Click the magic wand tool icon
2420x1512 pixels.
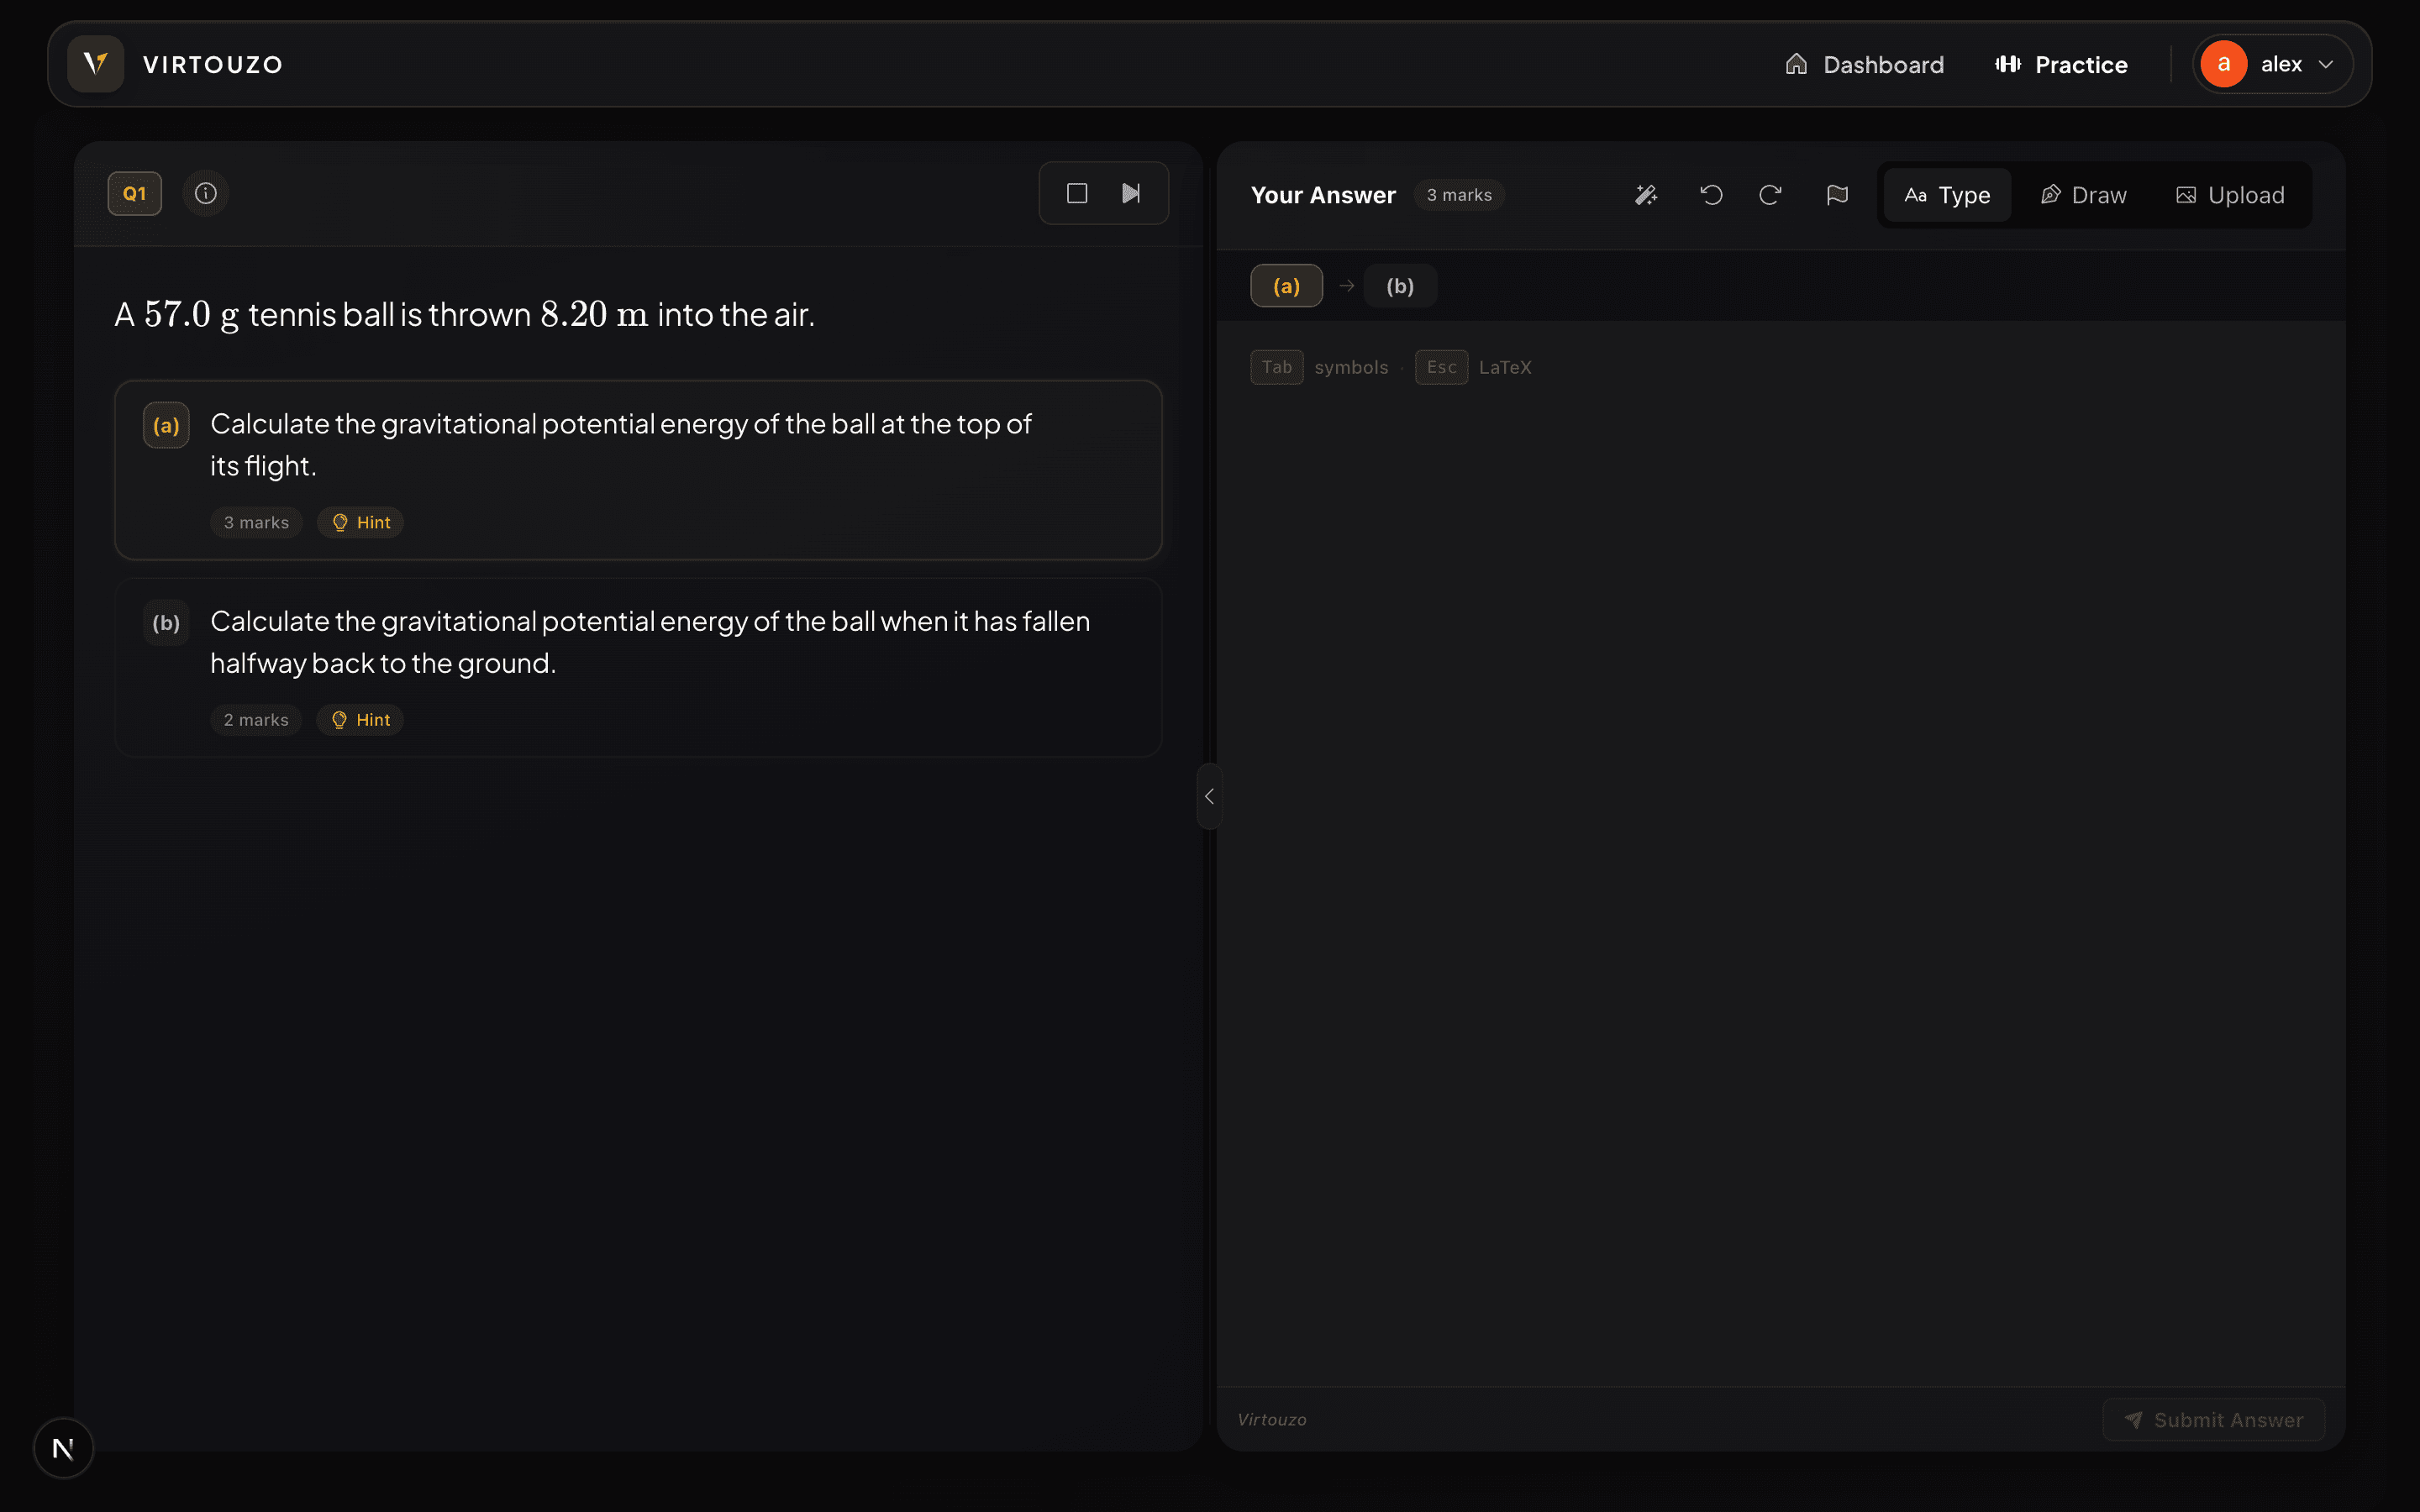click(1646, 195)
